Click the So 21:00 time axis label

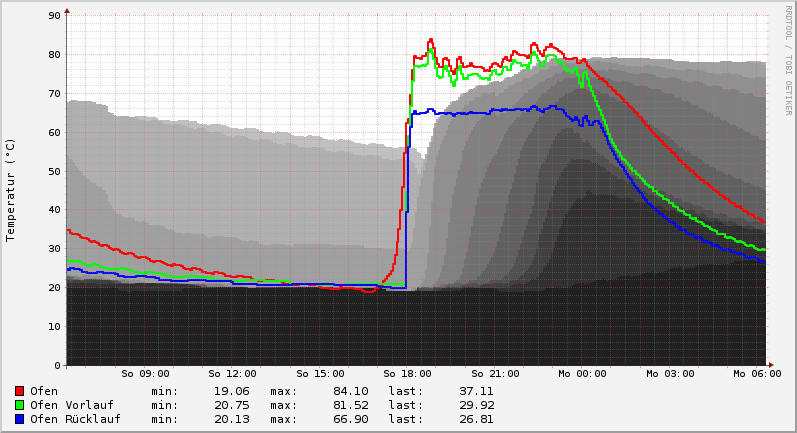point(495,374)
